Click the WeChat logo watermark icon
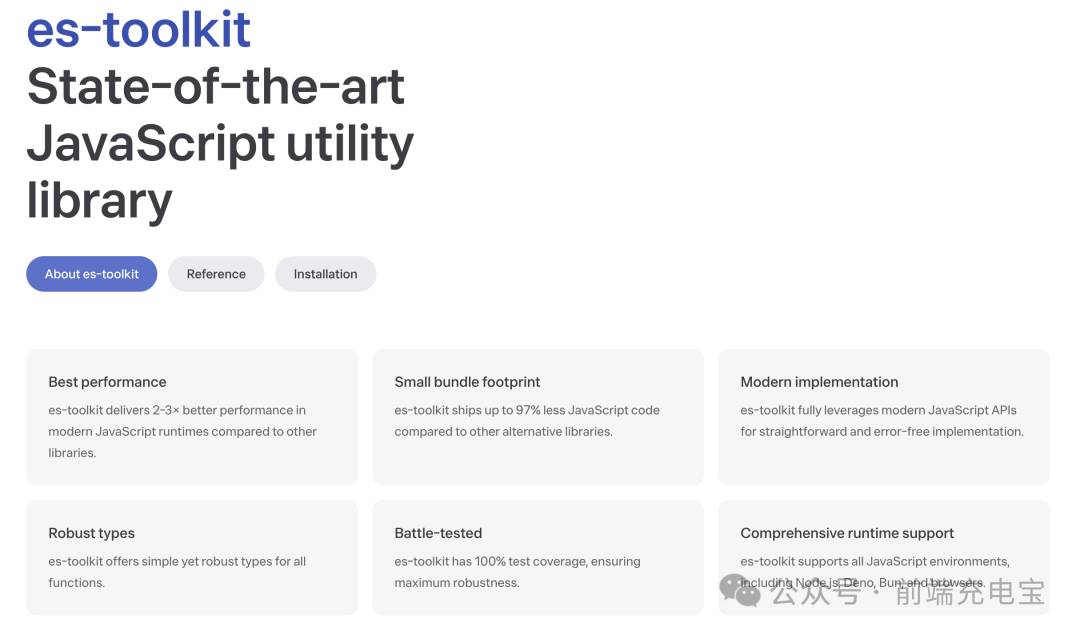The image size is (1080, 635). click(740, 590)
